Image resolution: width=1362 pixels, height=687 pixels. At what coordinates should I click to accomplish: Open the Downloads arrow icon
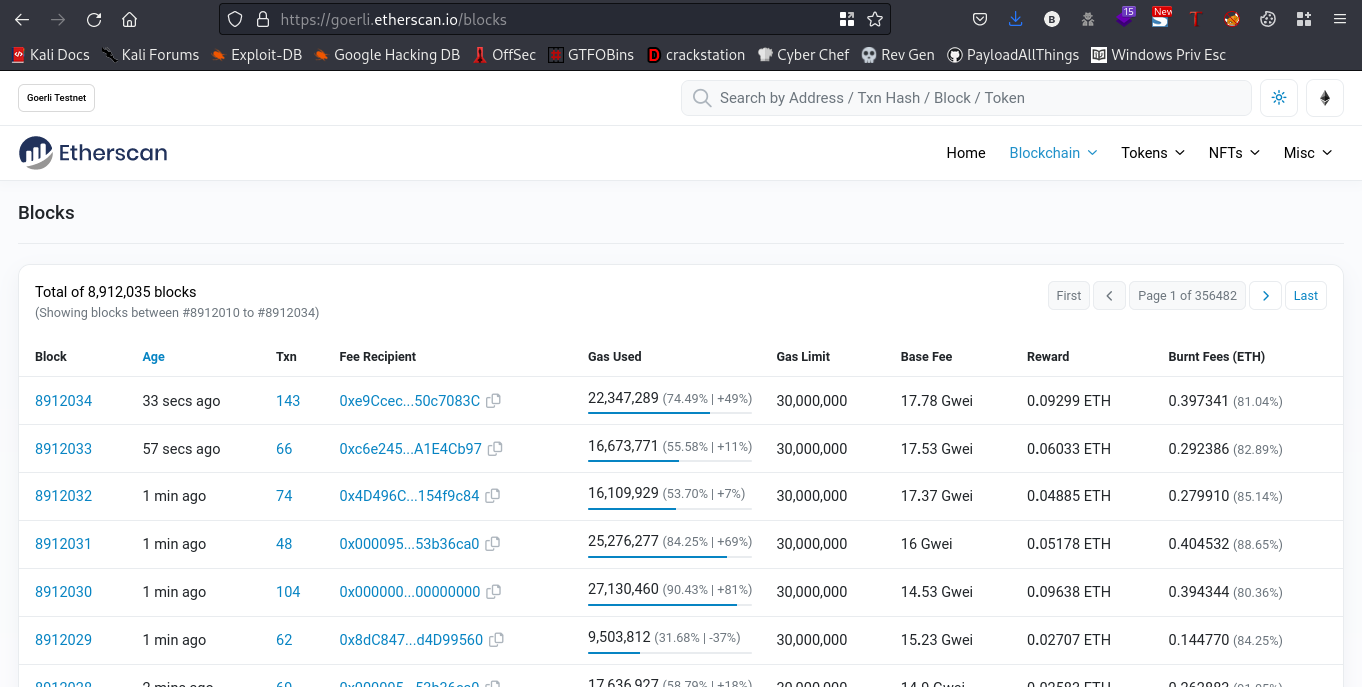click(x=1016, y=19)
